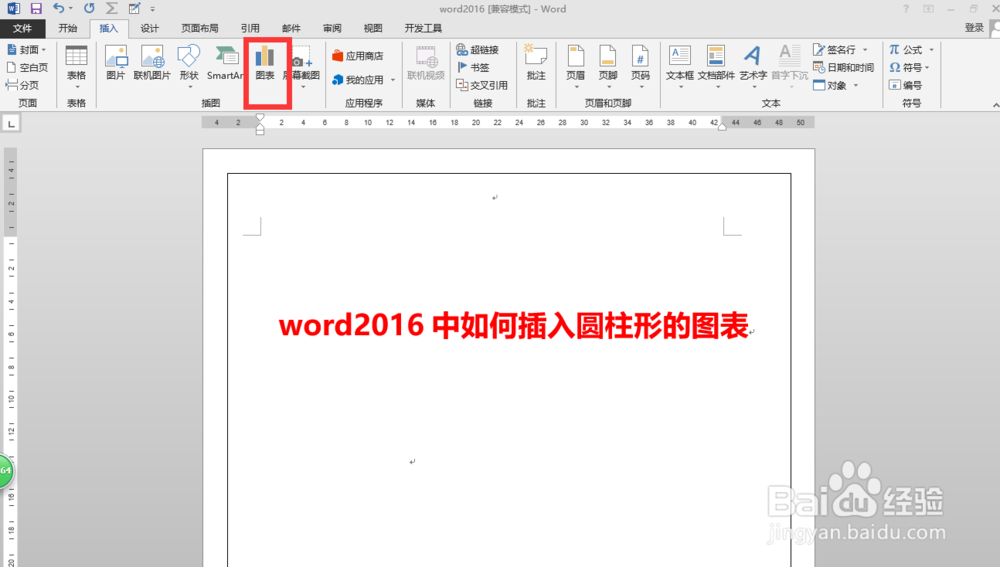Add a comment (批注)
This screenshot has width=1000, height=567.
536,63
